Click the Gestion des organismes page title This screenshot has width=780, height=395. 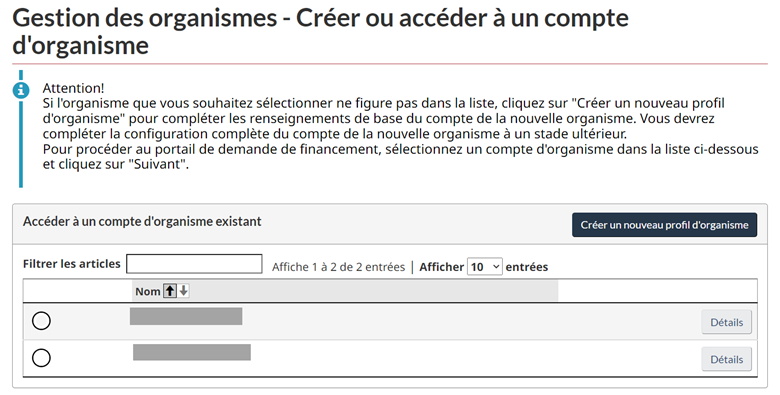pos(320,32)
